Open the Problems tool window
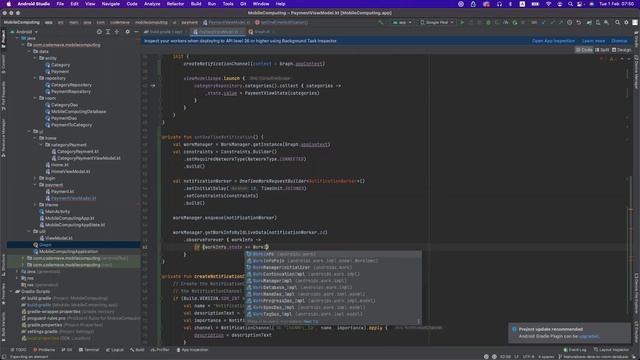The height and width of the screenshot is (360, 640). click(44, 350)
